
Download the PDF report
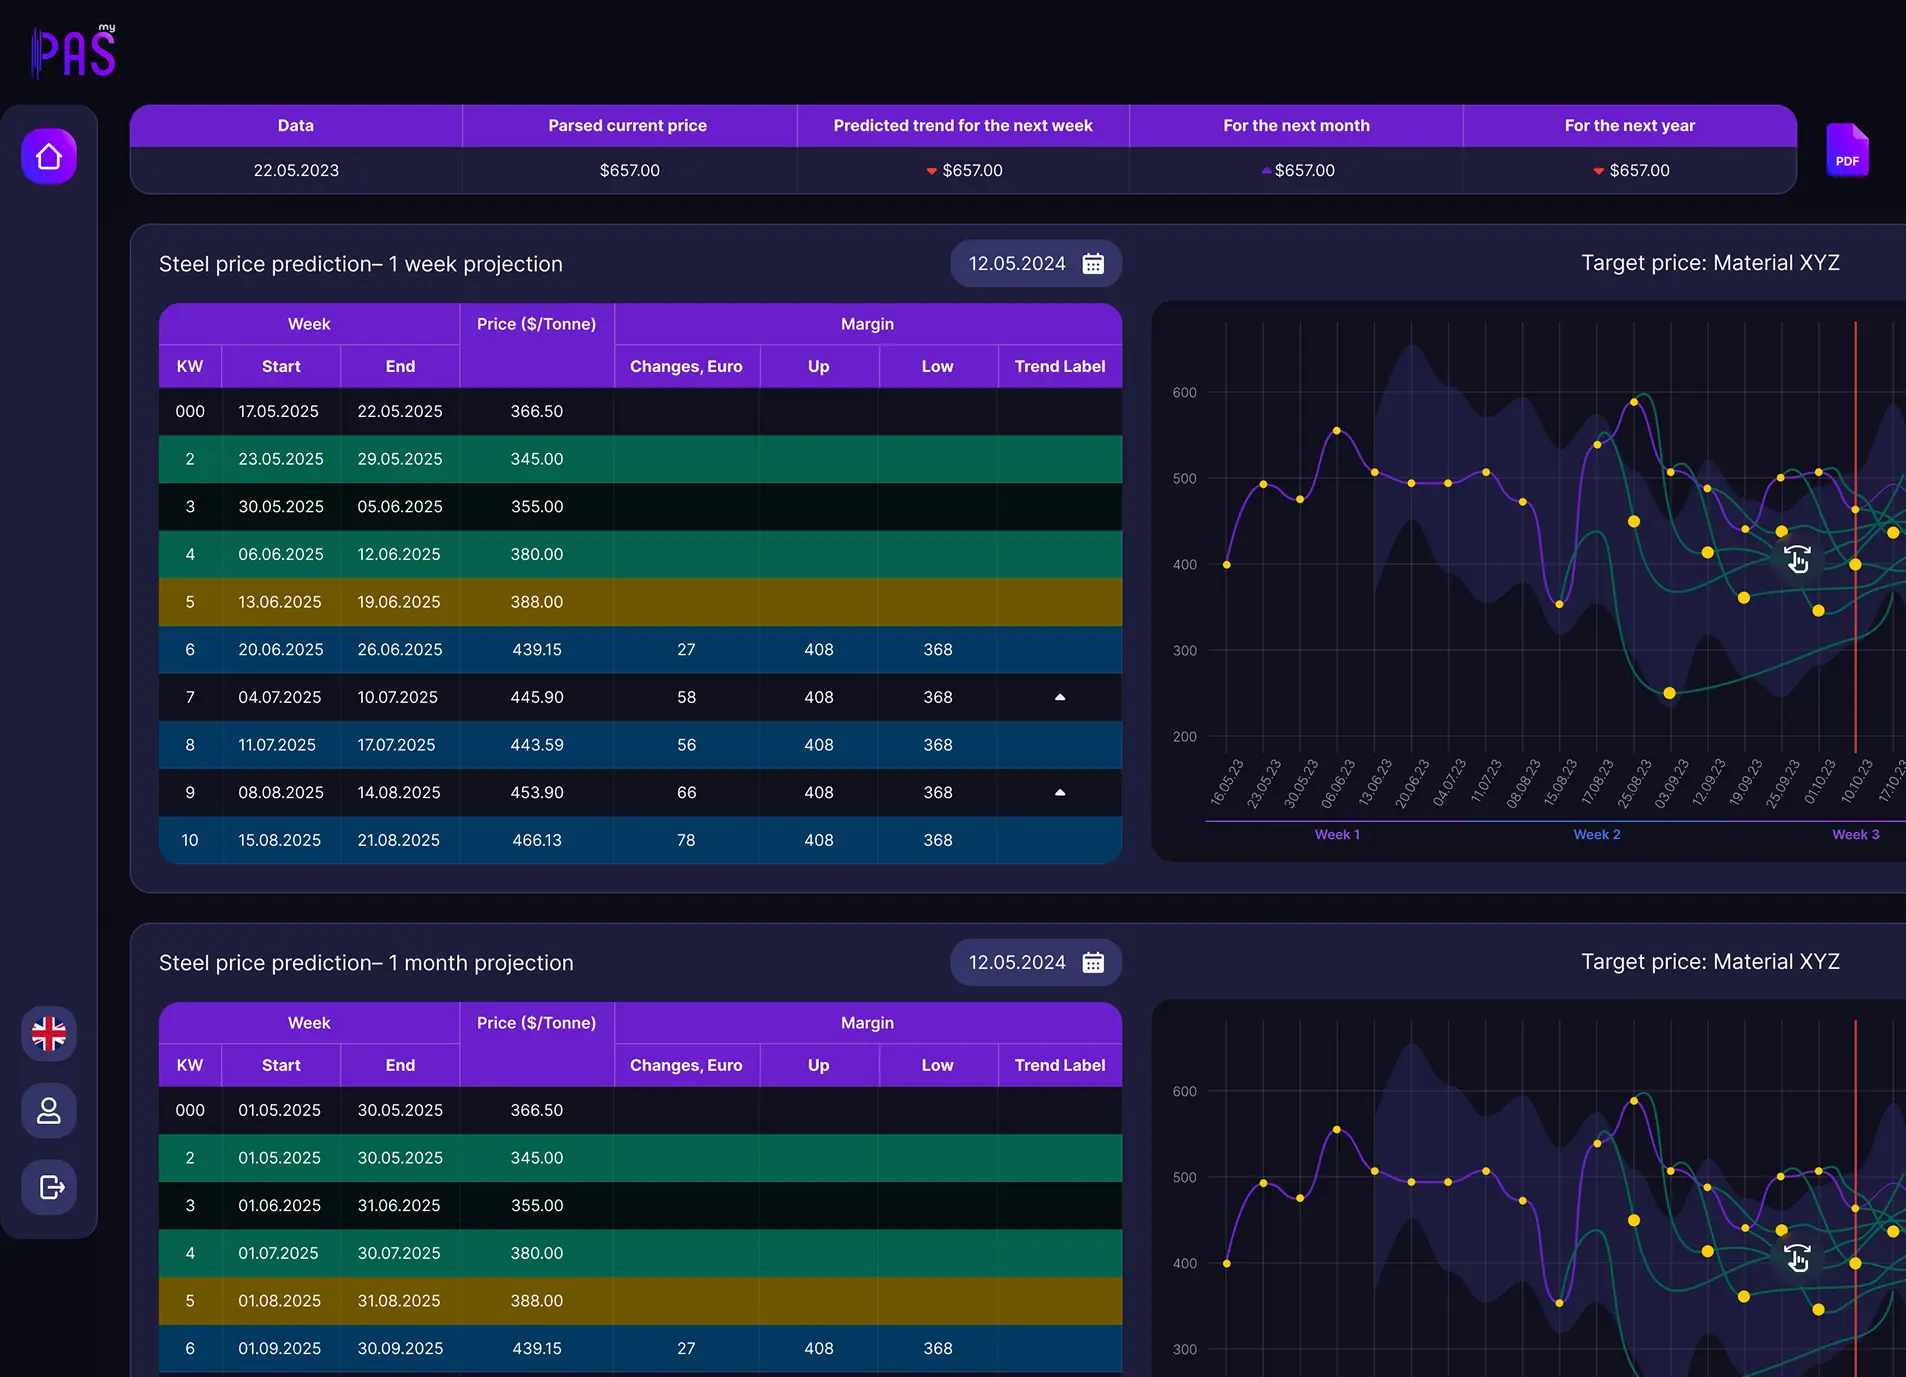(1847, 151)
